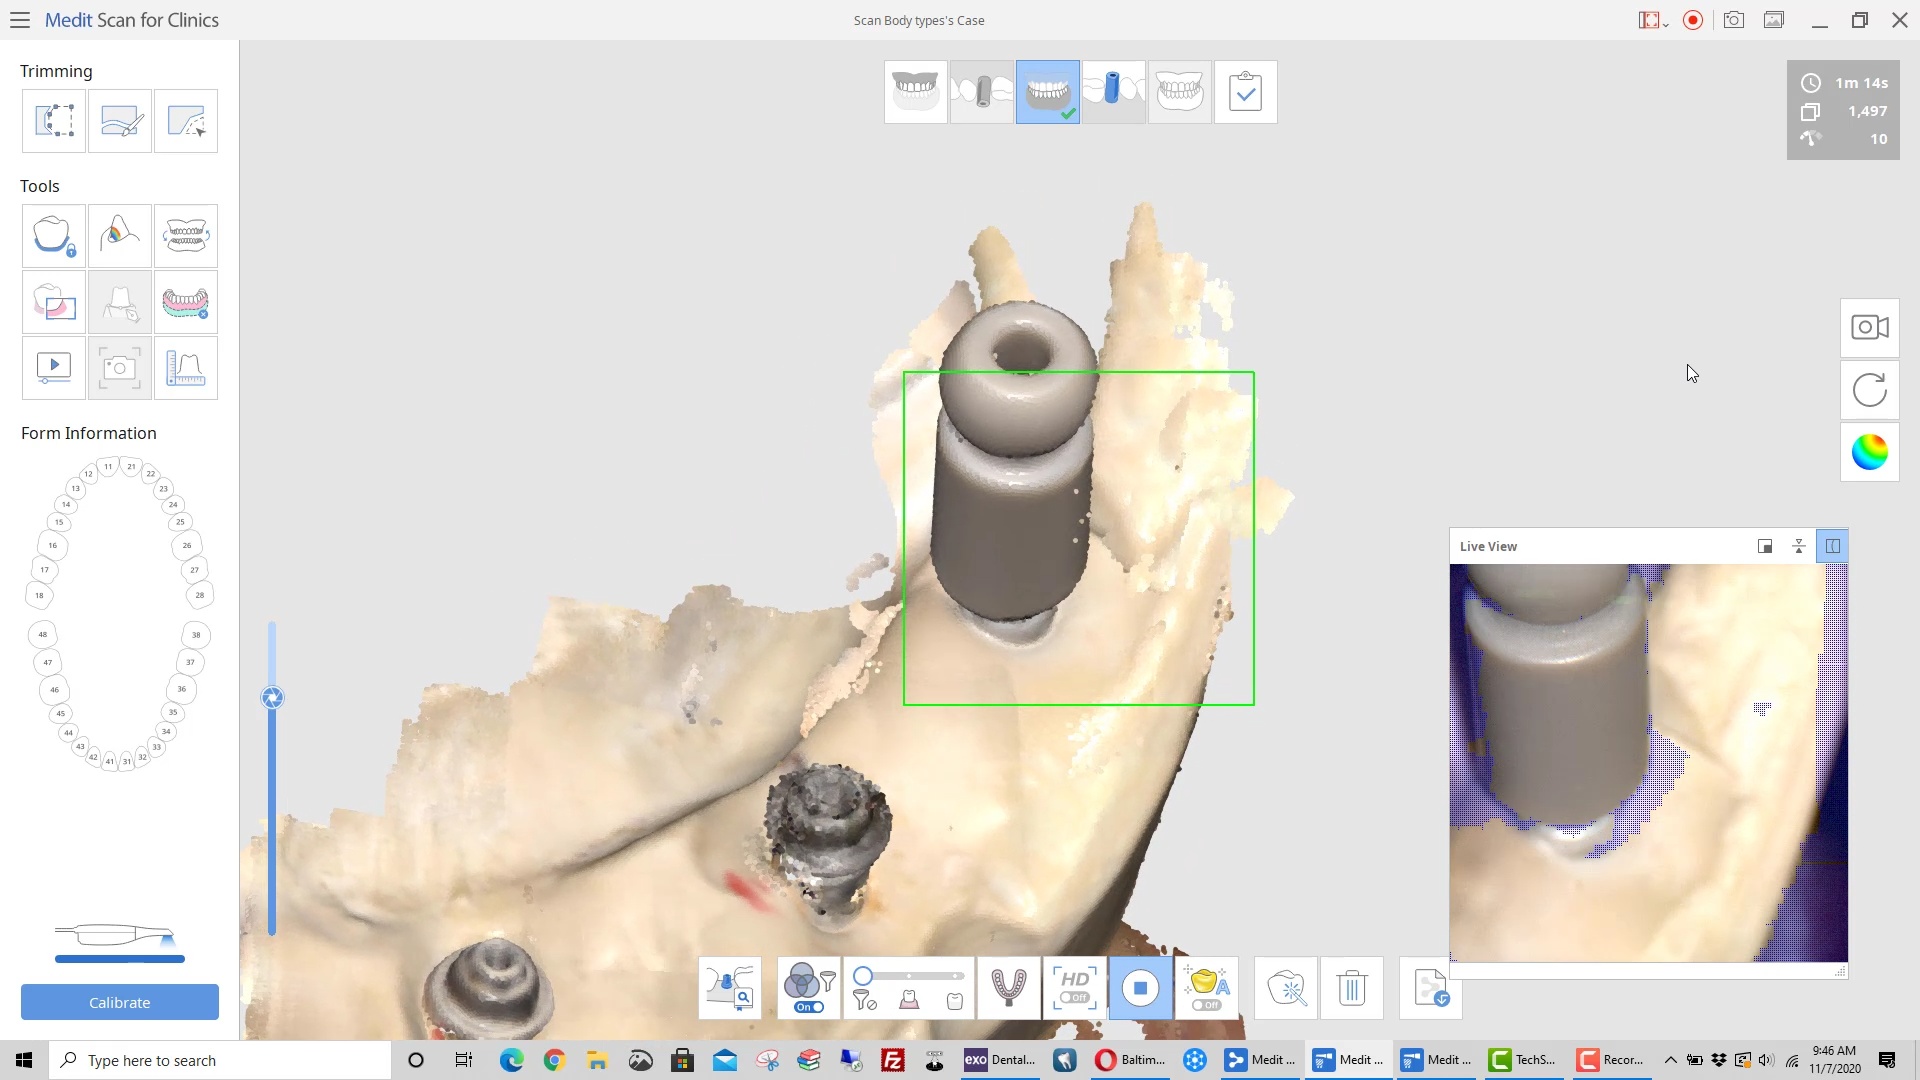
Task: Switch to TechSmith taskbar app
Action: click(x=1524, y=1060)
